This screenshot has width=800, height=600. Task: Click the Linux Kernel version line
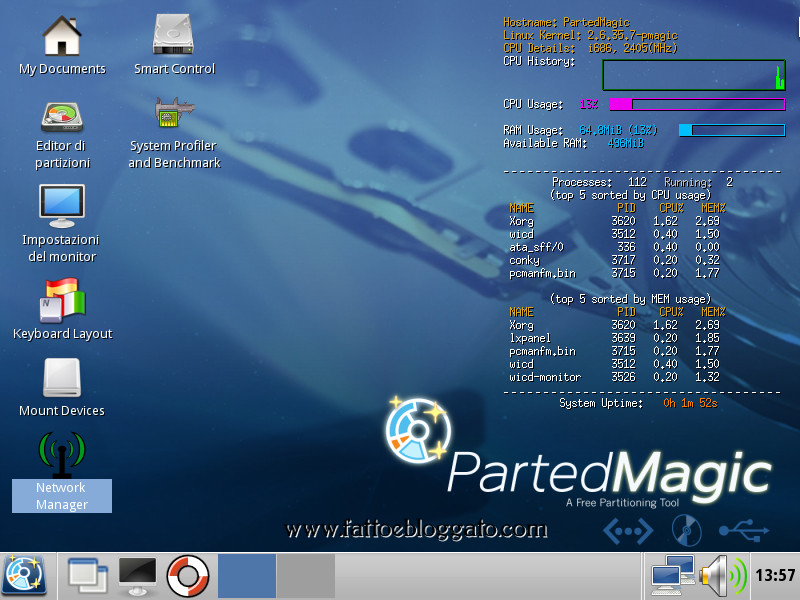click(x=590, y=35)
